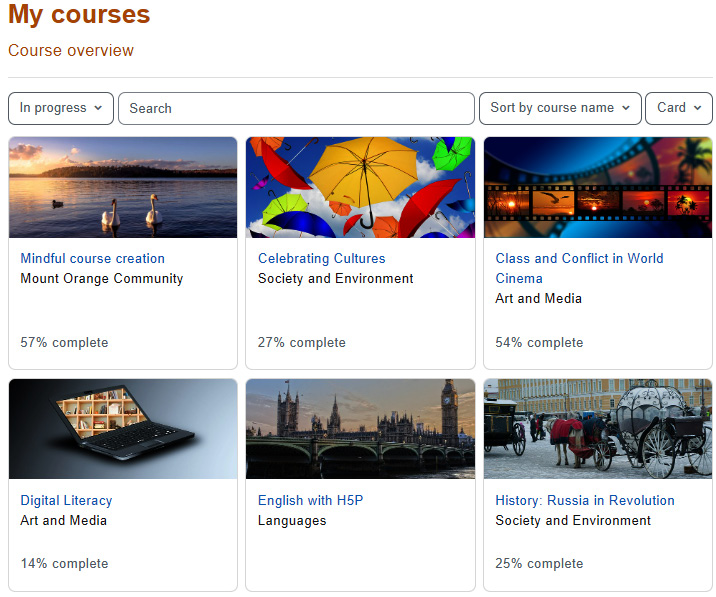Open the Card view dropdown
Image resolution: width=716 pixels, height=597 pixels.
click(x=679, y=108)
